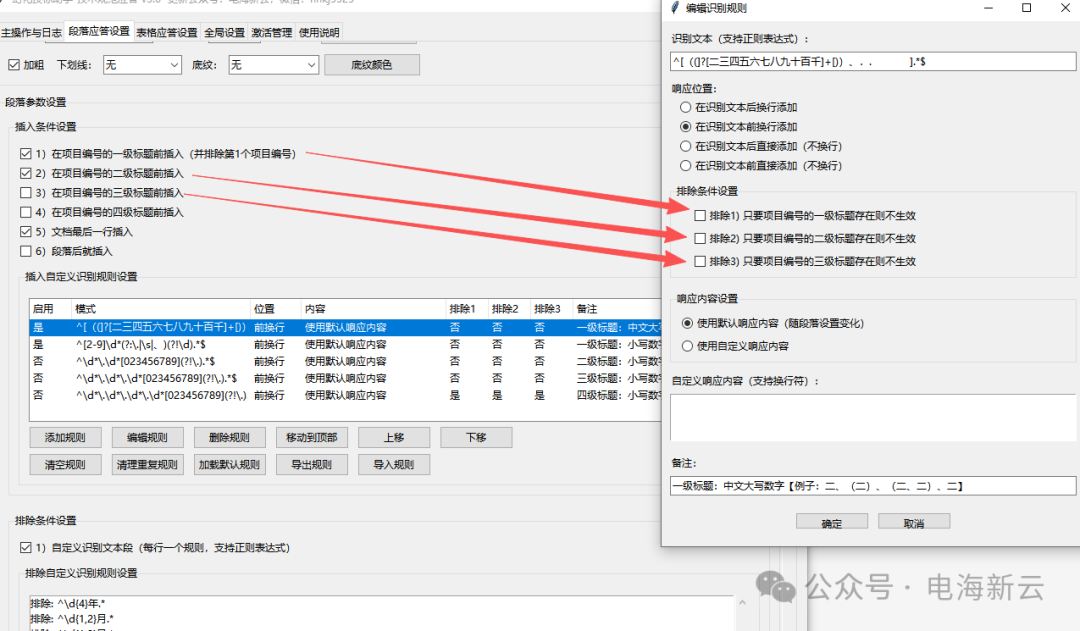Viewport: 1080px width, 631px height.
Task: Click the 识别文本 regex input field
Action: (x=873, y=62)
